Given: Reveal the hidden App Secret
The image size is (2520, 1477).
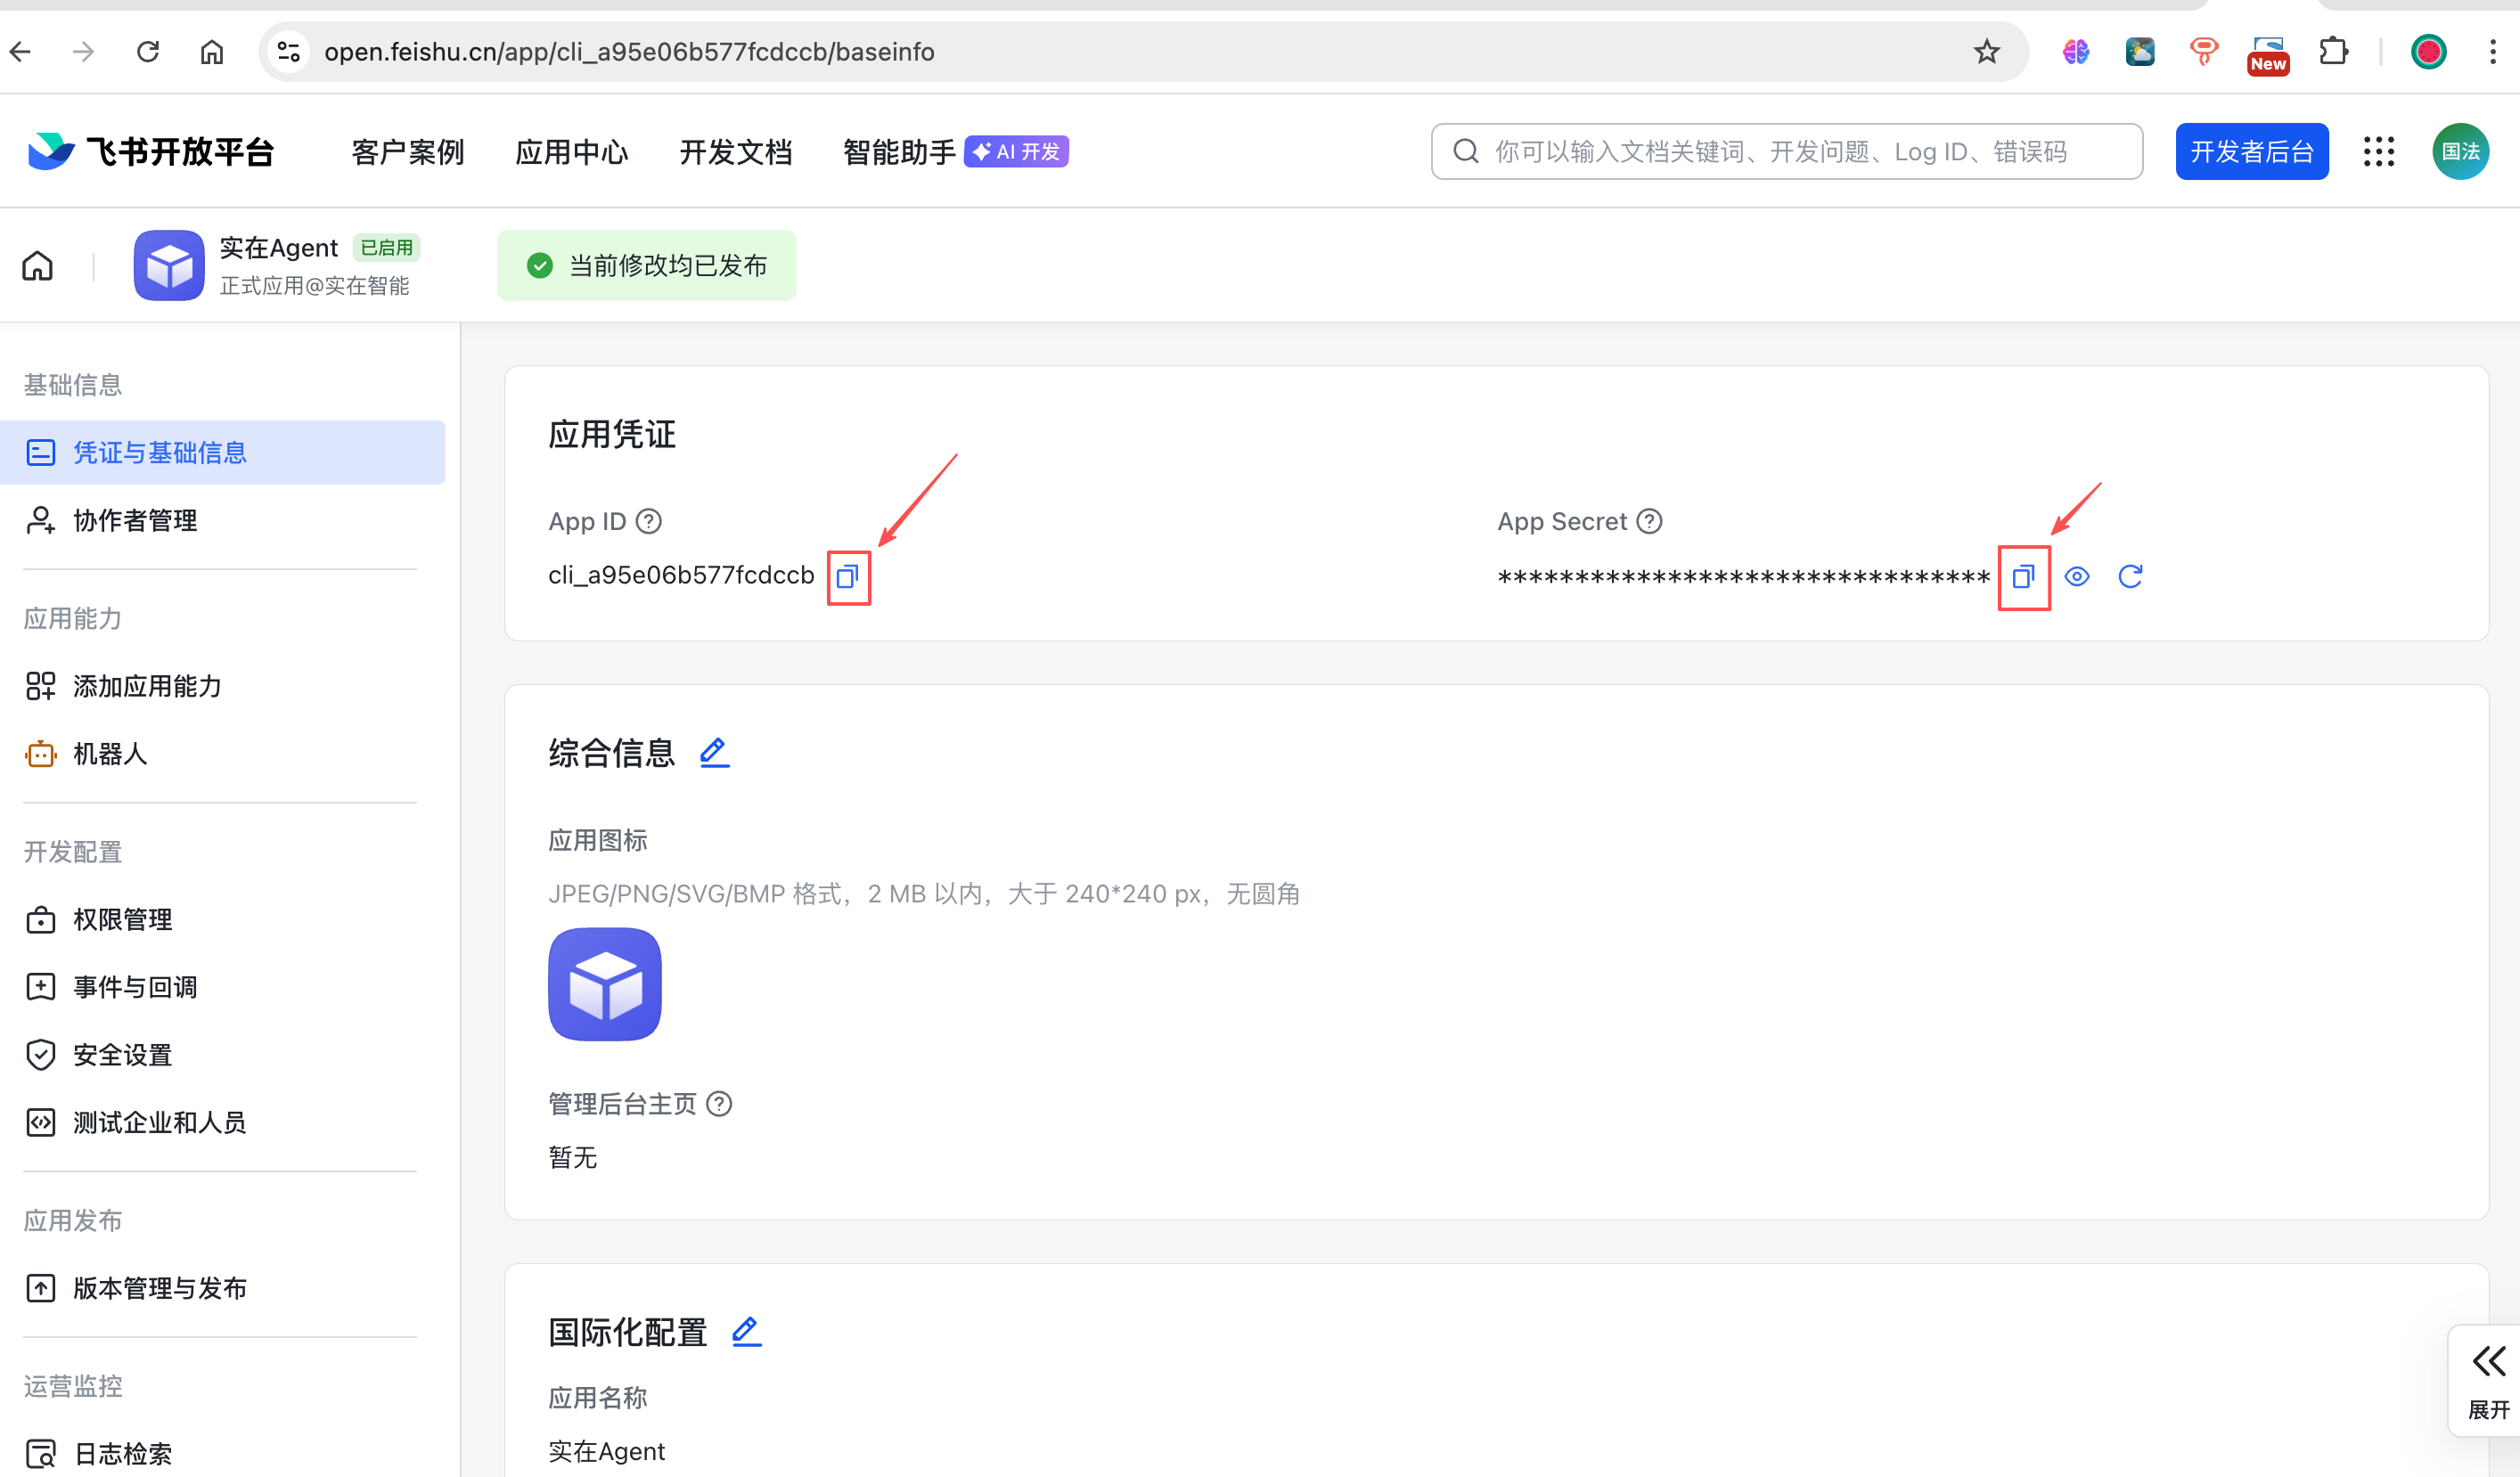Looking at the screenshot, I should tap(2077, 576).
